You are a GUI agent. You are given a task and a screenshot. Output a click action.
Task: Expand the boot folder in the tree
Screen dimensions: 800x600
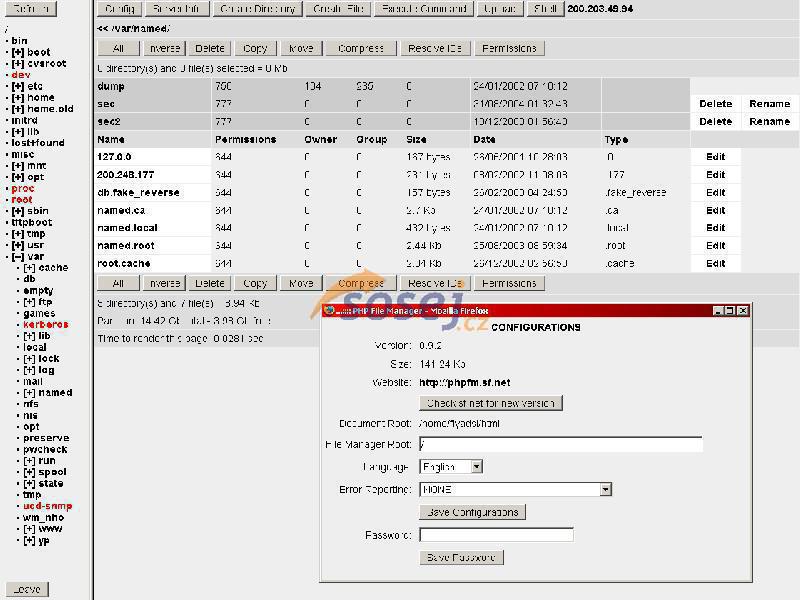(x=18, y=52)
